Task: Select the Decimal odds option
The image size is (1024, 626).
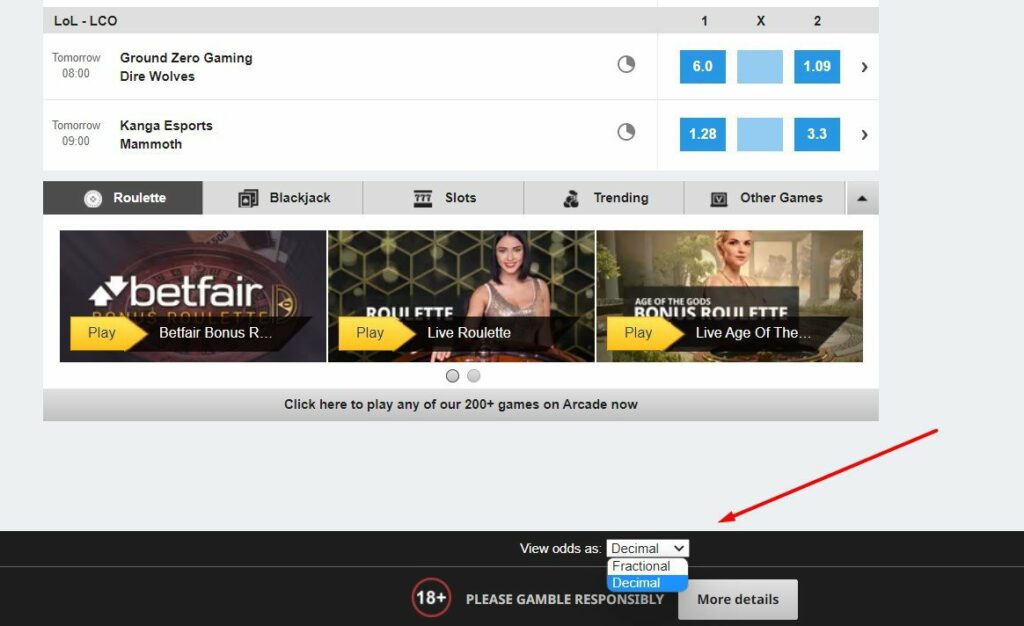Action: click(636, 582)
